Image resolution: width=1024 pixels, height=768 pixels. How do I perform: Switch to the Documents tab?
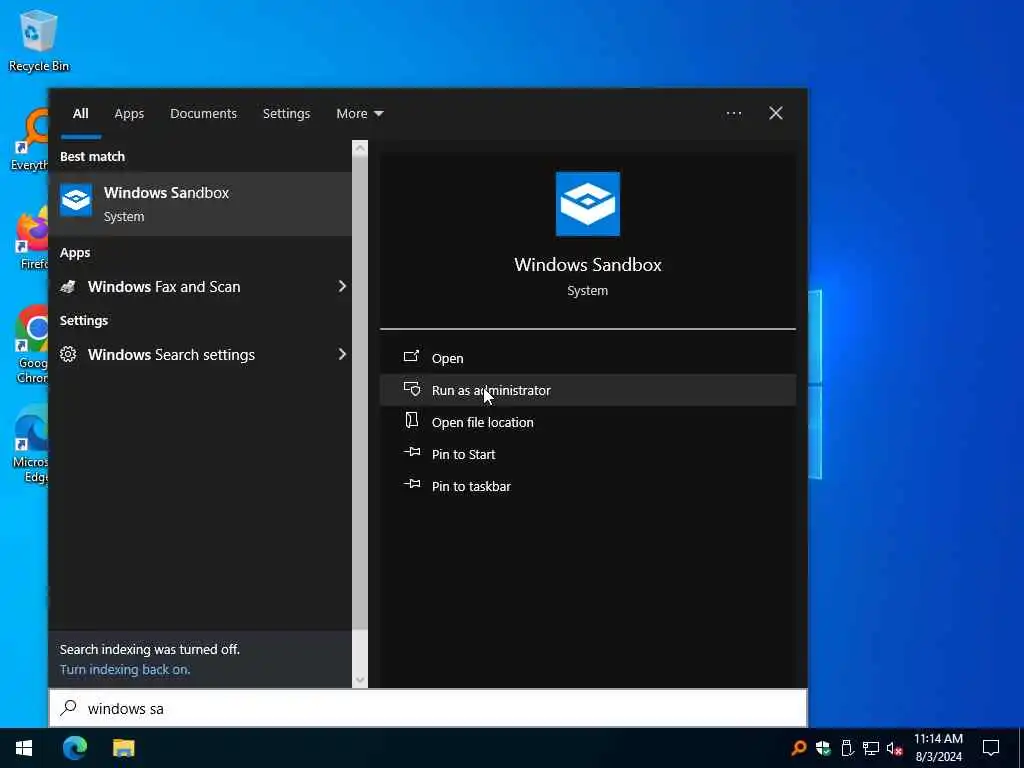tap(203, 114)
